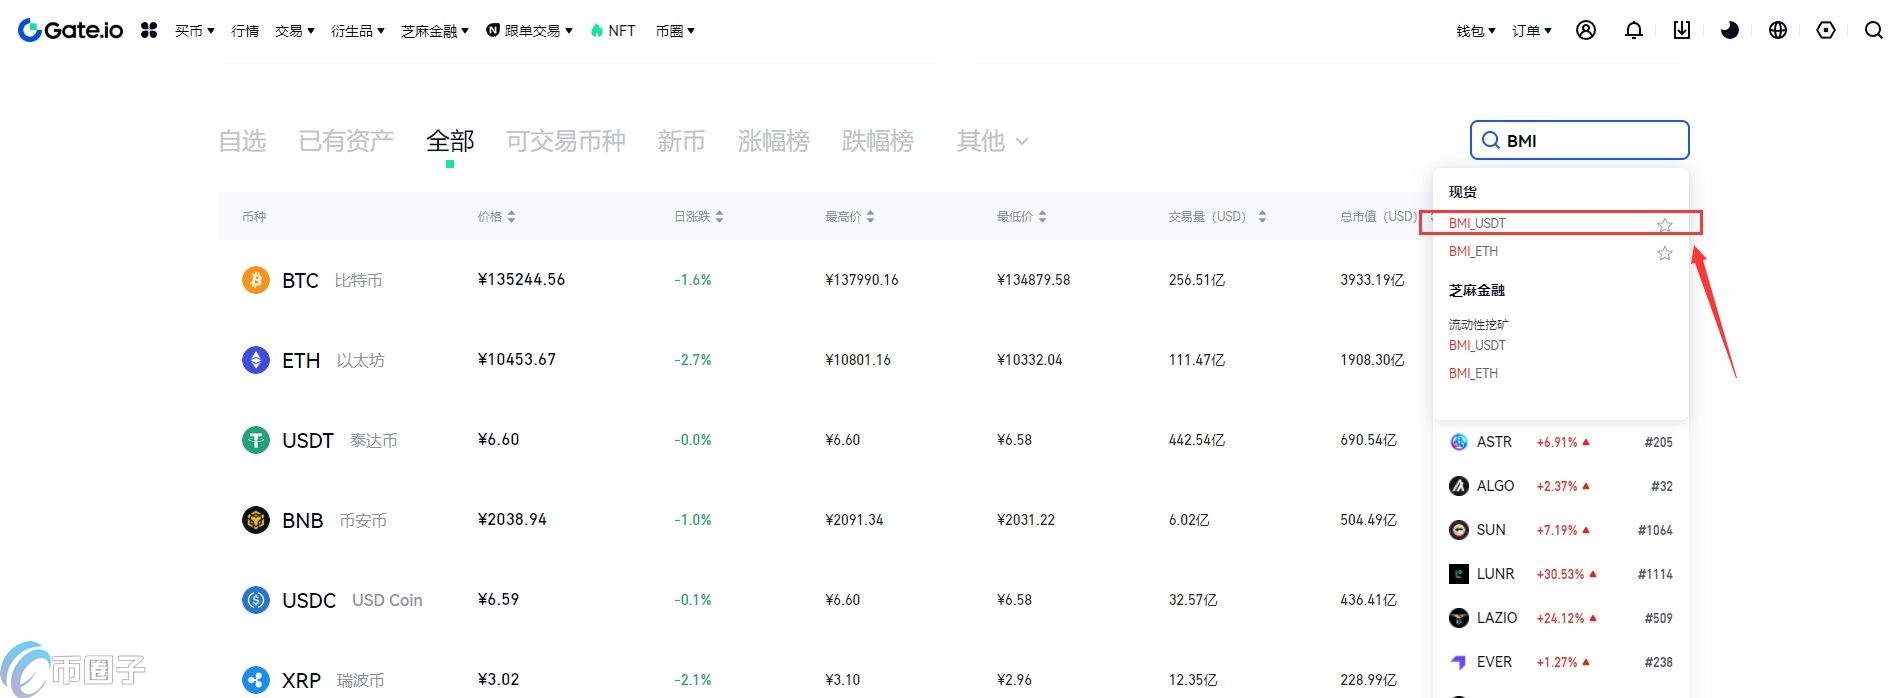Click the header search magnifier icon

1874,30
